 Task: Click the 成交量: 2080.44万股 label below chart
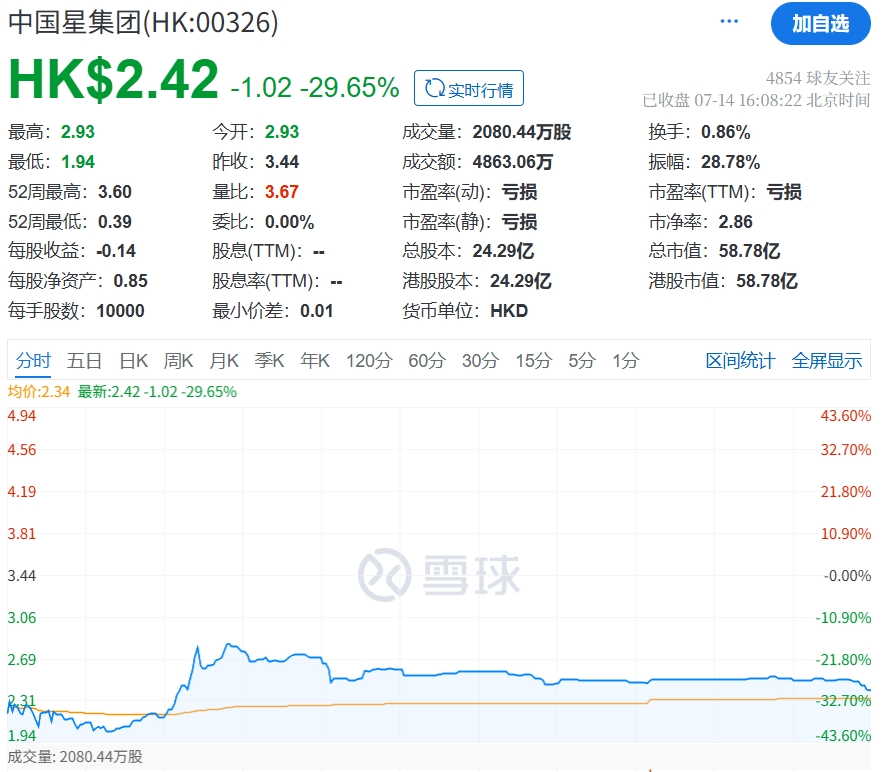click(x=75, y=756)
